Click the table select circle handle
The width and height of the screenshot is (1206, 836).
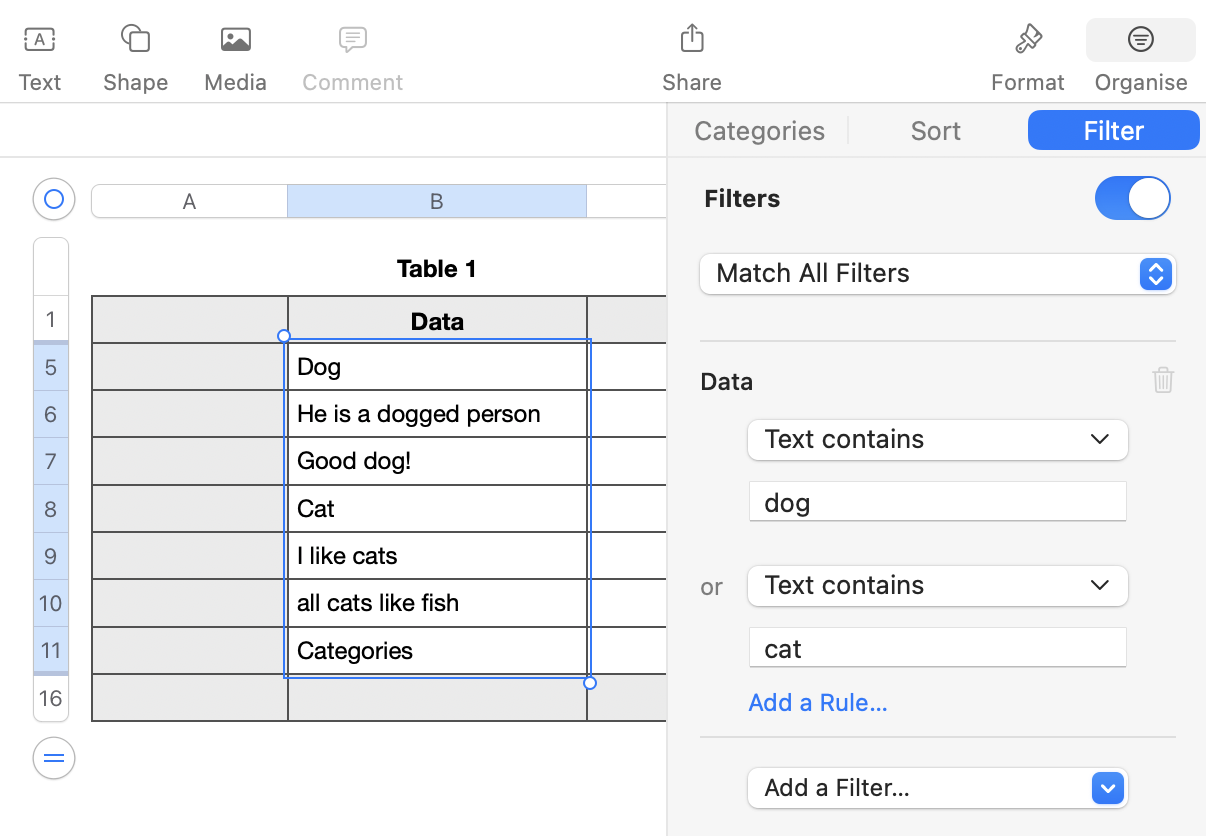coord(54,199)
